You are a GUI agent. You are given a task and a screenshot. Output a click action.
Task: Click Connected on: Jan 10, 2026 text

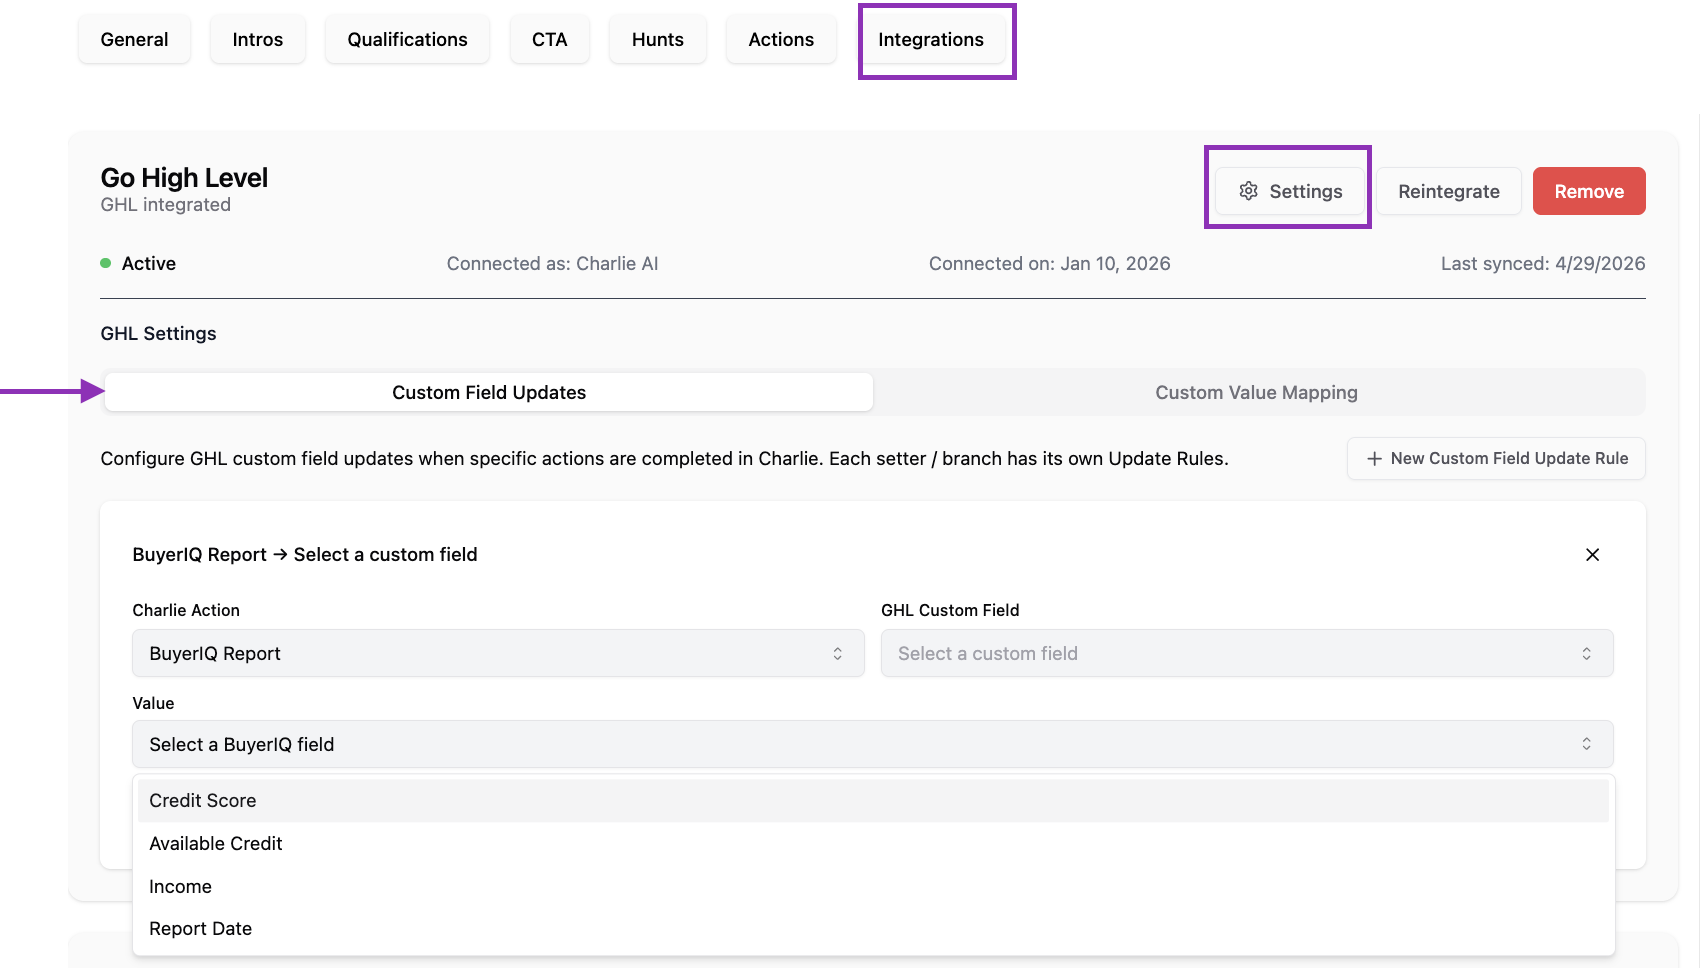click(x=1050, y=264)
